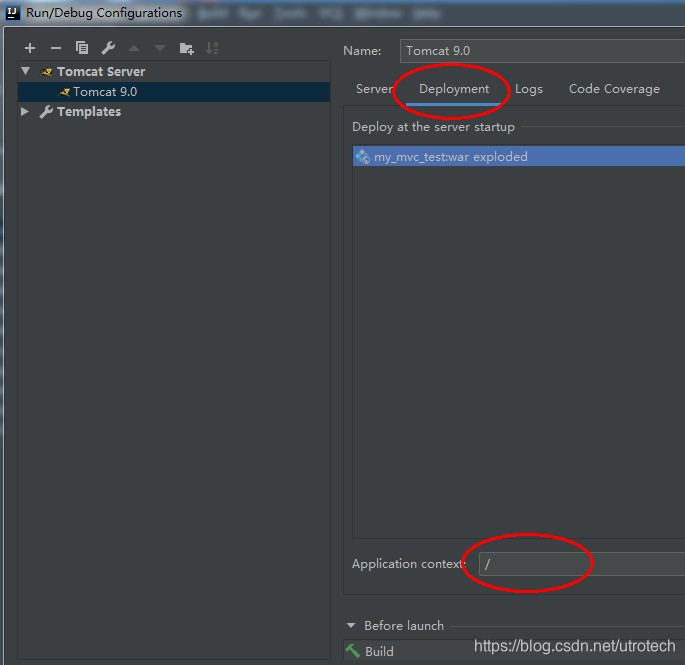Open the Code Coverage tab
This screenshot has height=665, width=685.
(614, 89)
